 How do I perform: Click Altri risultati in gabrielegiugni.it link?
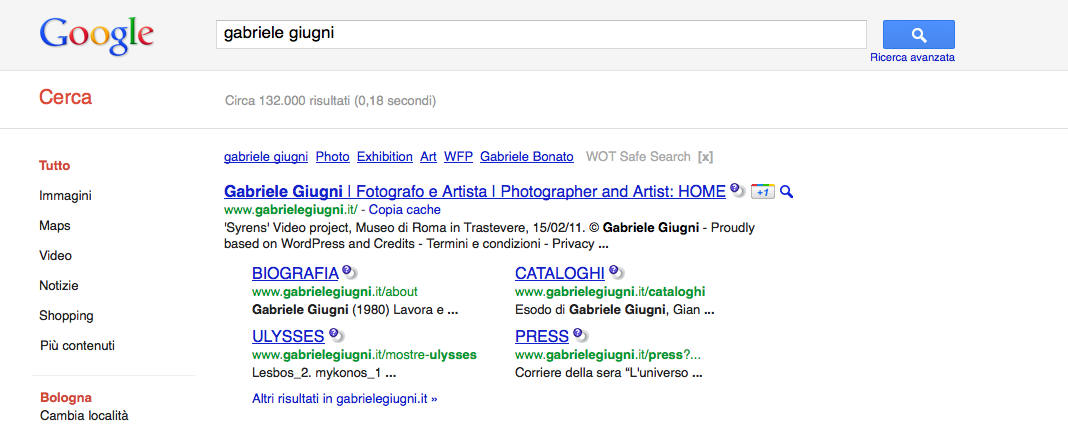pyautogui.click(x=345, y=398)
